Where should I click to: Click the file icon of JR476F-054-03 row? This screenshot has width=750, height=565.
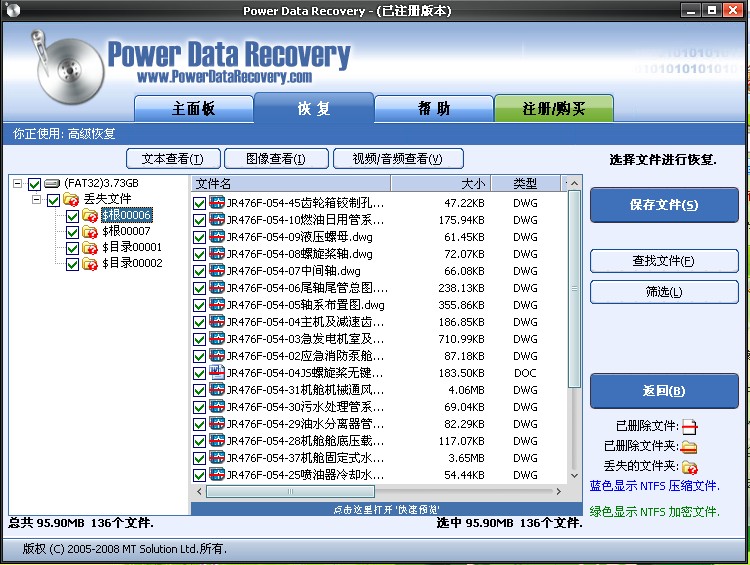(x=217, y=339)
